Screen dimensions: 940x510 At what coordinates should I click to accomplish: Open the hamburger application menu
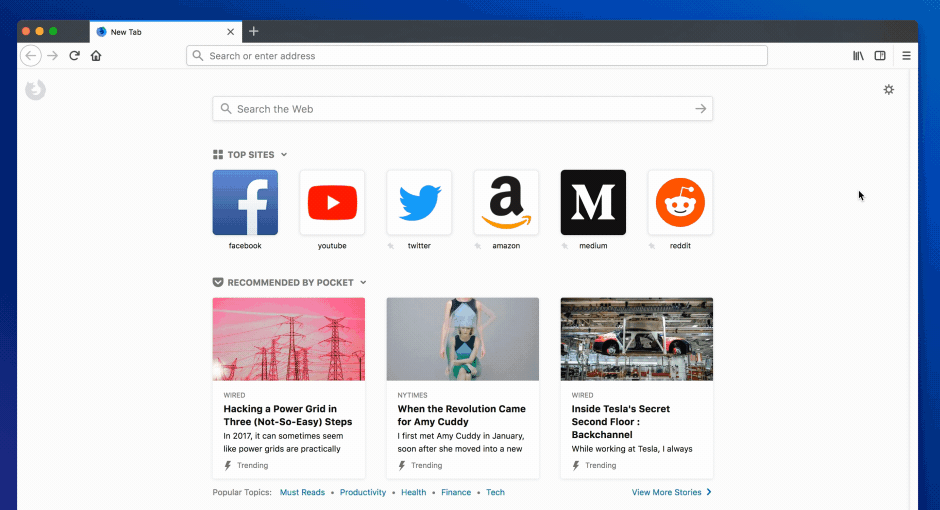(906, 56)
